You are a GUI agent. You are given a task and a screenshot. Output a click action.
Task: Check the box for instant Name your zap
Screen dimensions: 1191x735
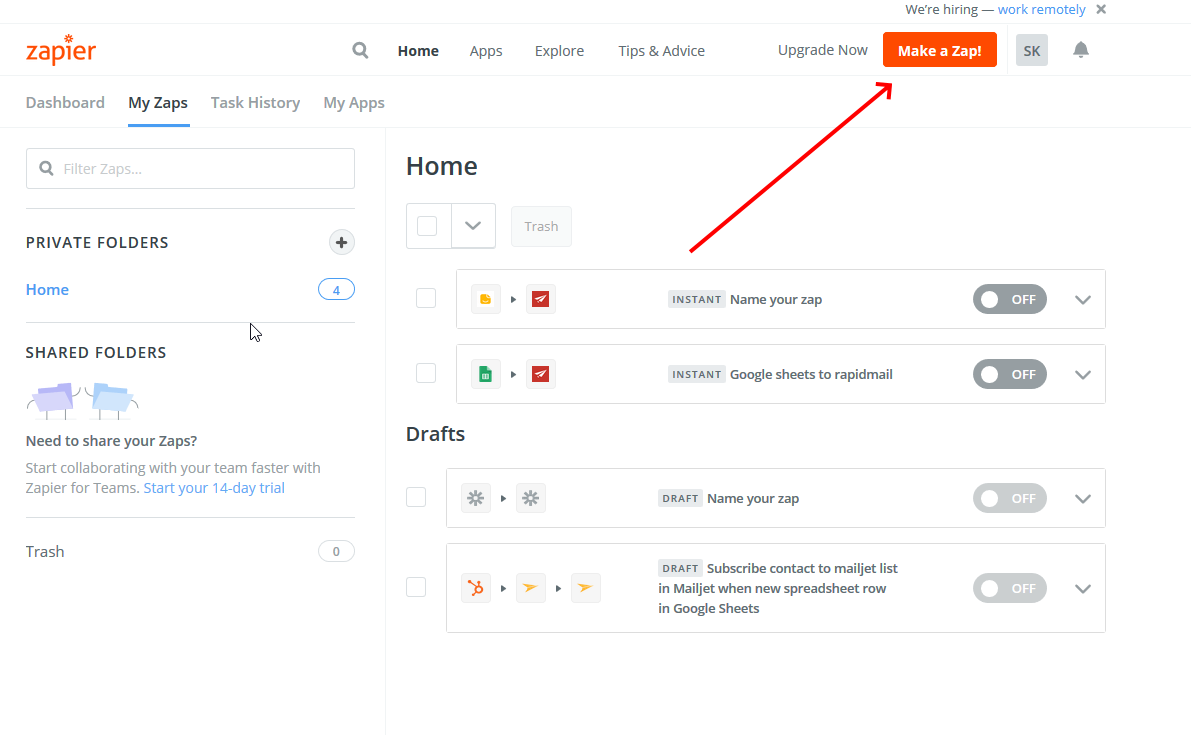click(x=426, y=298)
